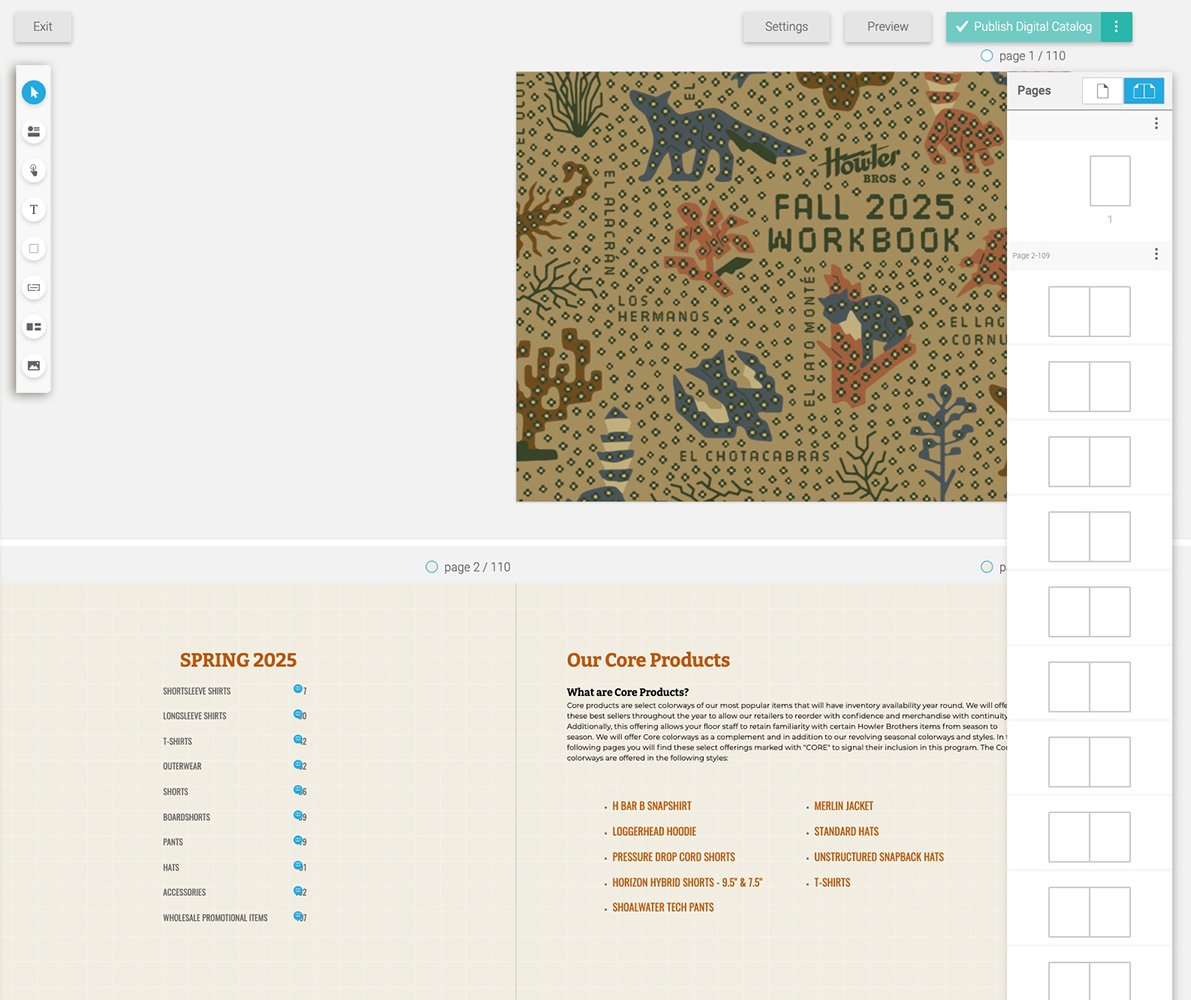Click the Exit button

point(43,27)
